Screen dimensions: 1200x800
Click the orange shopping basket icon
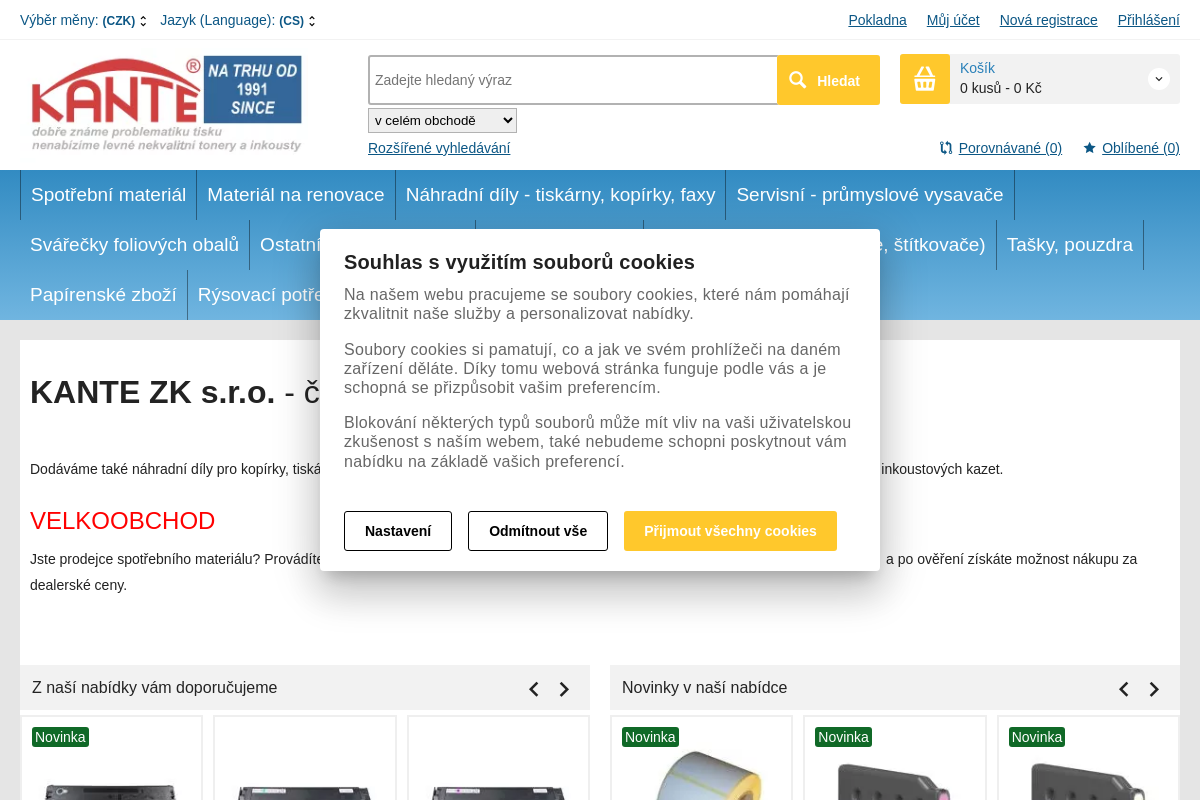pyautogui.click(x=925, y=79)
